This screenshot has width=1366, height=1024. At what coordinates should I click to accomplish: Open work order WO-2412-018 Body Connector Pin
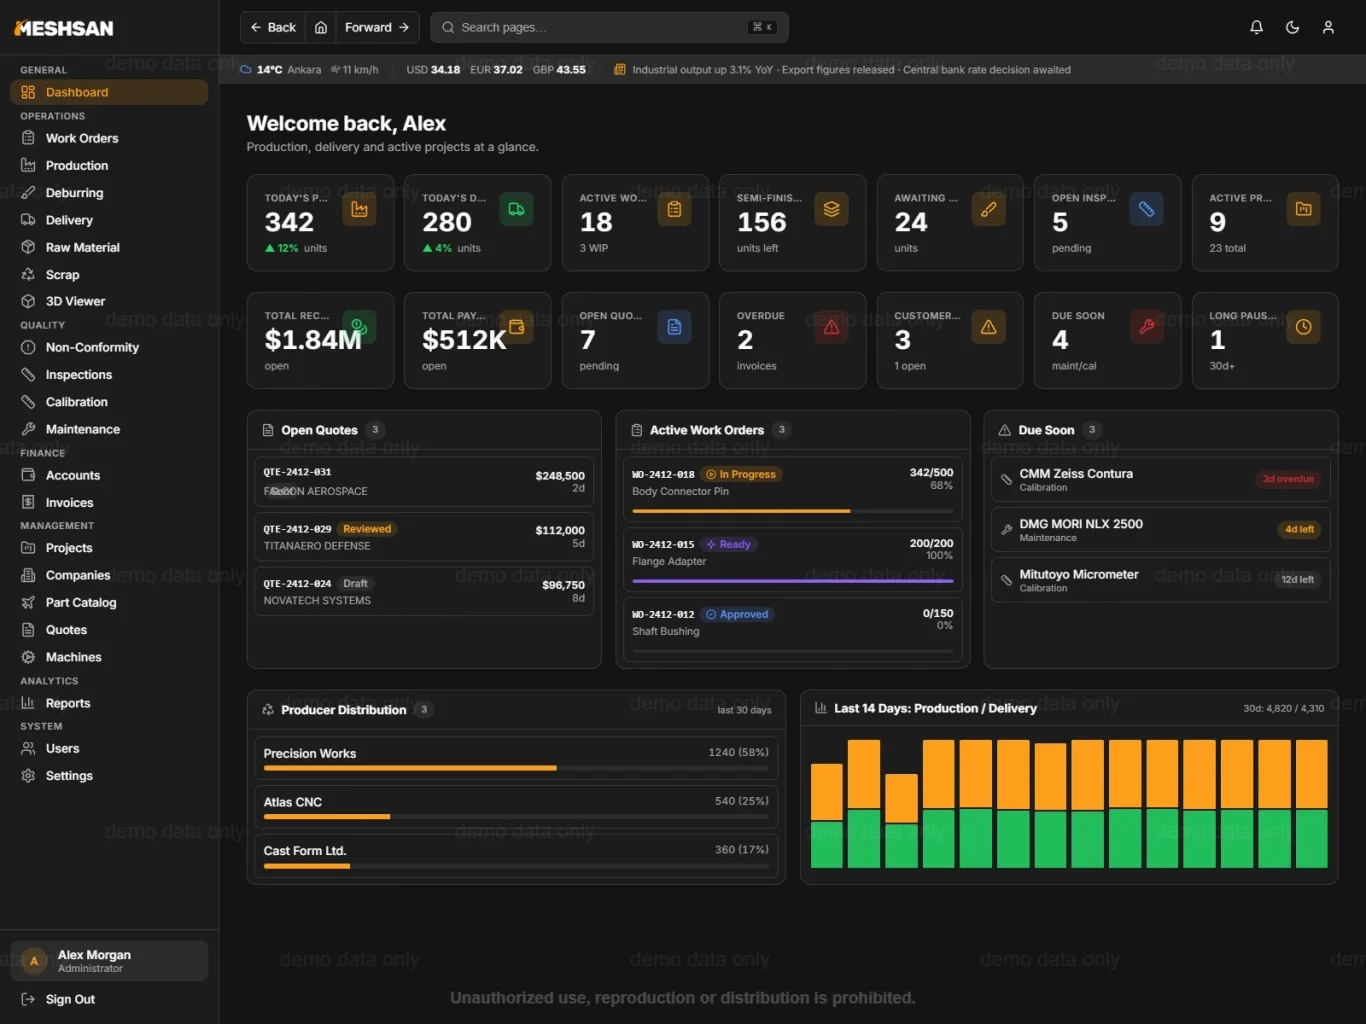[793, 489]
